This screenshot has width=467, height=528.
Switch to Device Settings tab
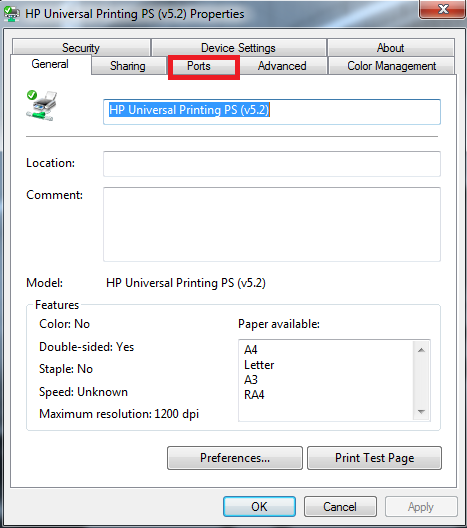coord(238,47)
